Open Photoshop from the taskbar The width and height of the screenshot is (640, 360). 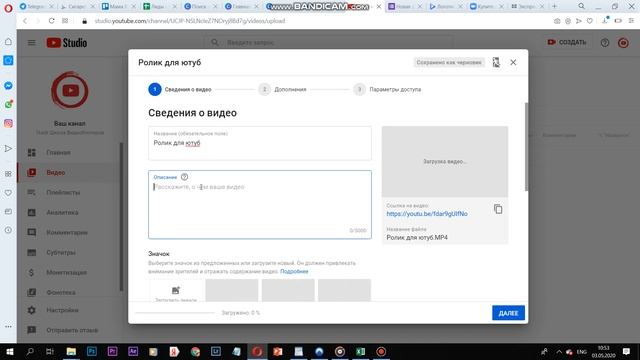point(92,351)
